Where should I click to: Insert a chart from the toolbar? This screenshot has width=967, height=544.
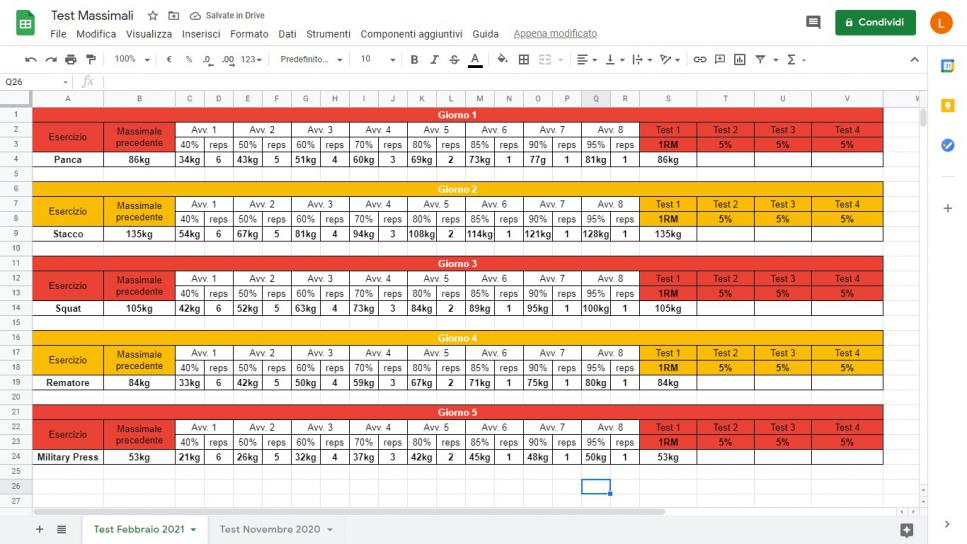click(740, 60)
